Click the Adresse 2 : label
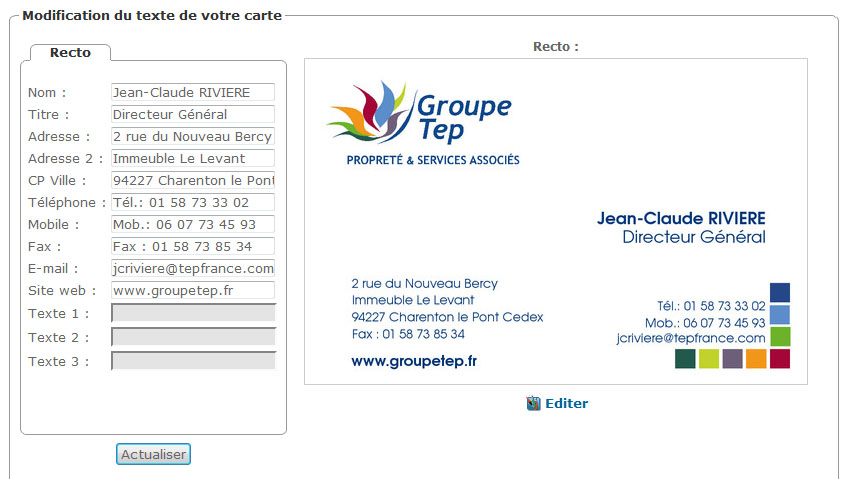Image resolution: width=850 pixels, height=479 pixels. pos(66,159)
